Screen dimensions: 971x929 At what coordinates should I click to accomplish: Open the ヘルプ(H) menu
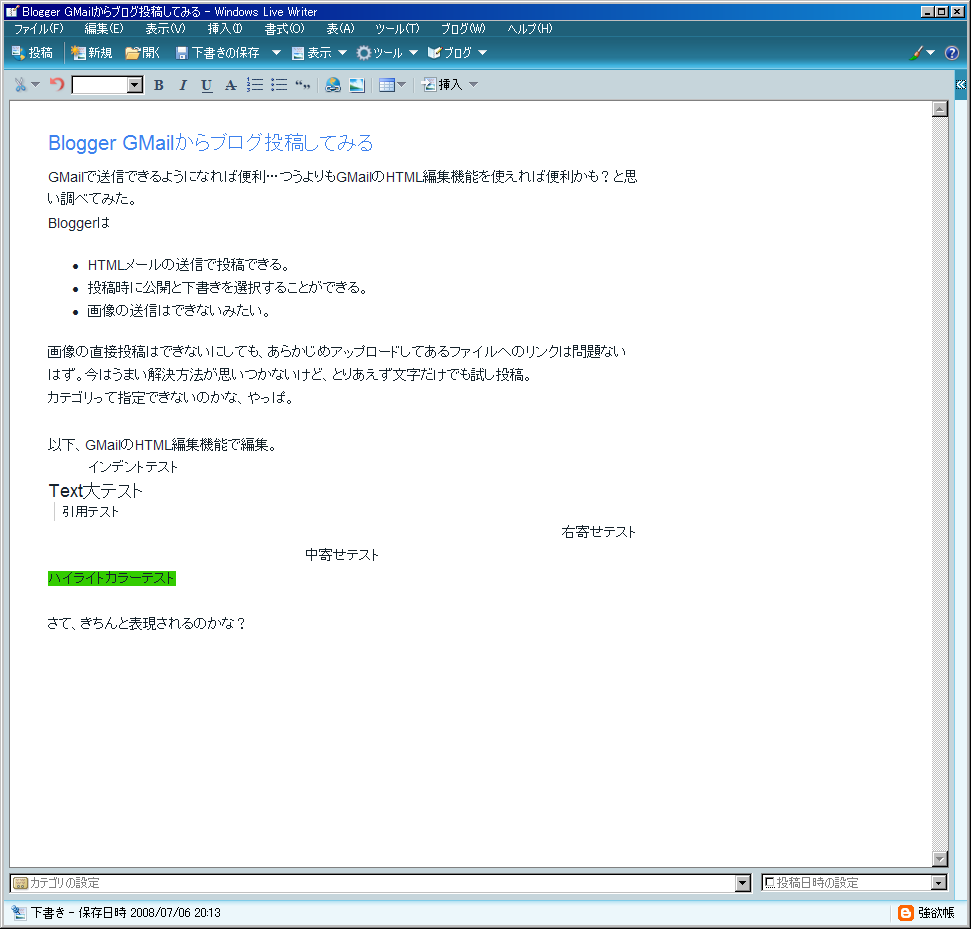click(529, 28)
